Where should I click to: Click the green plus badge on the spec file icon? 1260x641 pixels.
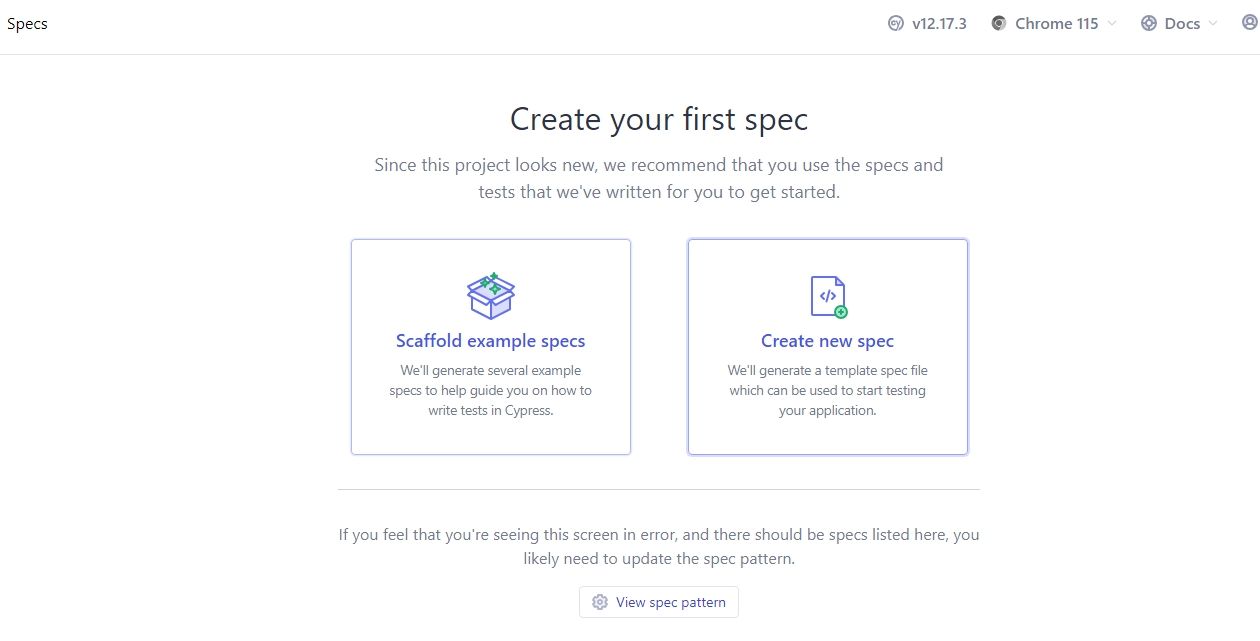(x=843, y=312)
